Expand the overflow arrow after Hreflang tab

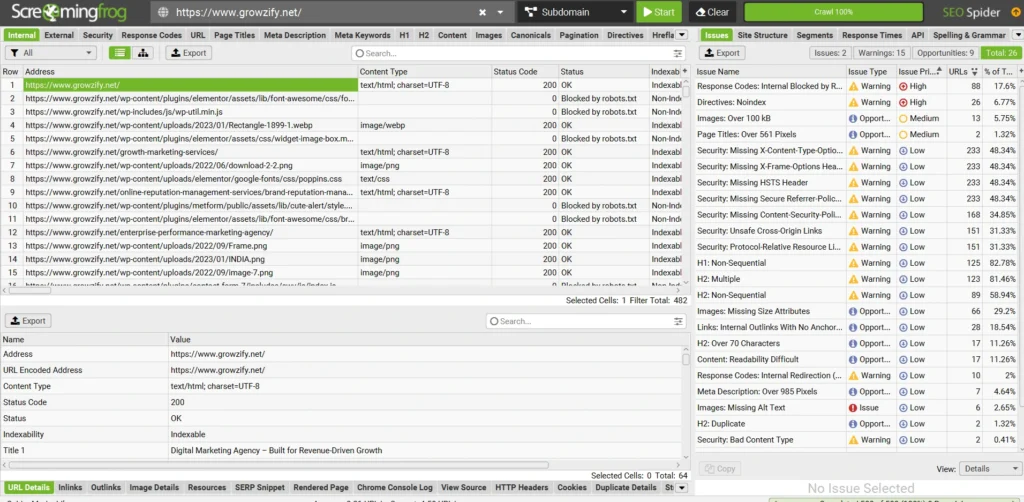(681, 35)
